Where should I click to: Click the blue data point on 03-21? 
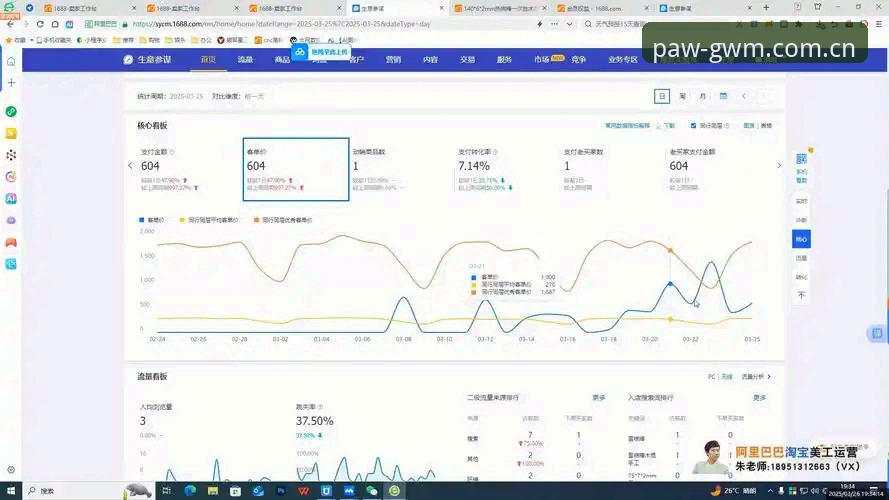(670, 283)
